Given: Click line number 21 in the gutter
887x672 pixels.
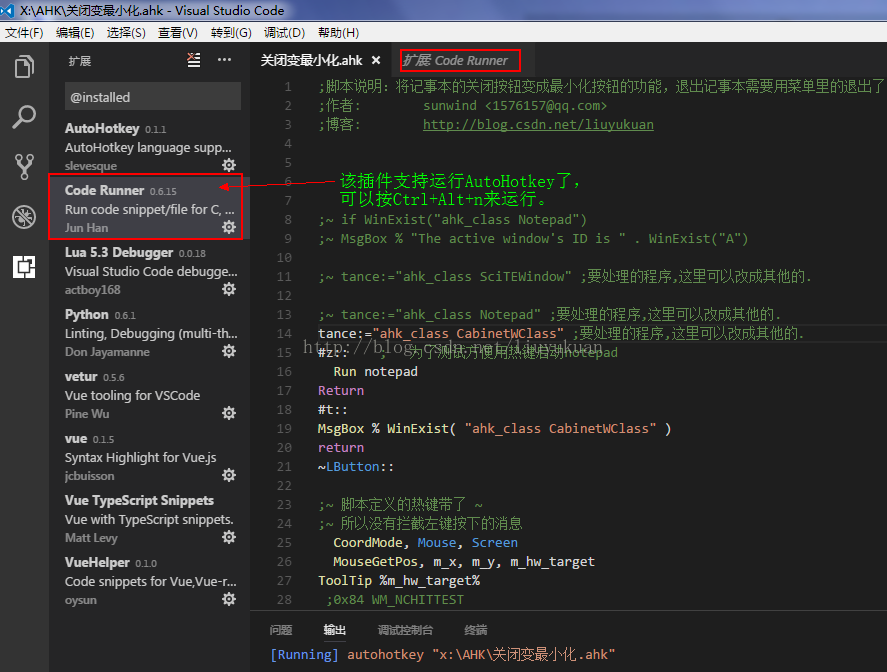Looking at the screenshot, I should (284, 467).
